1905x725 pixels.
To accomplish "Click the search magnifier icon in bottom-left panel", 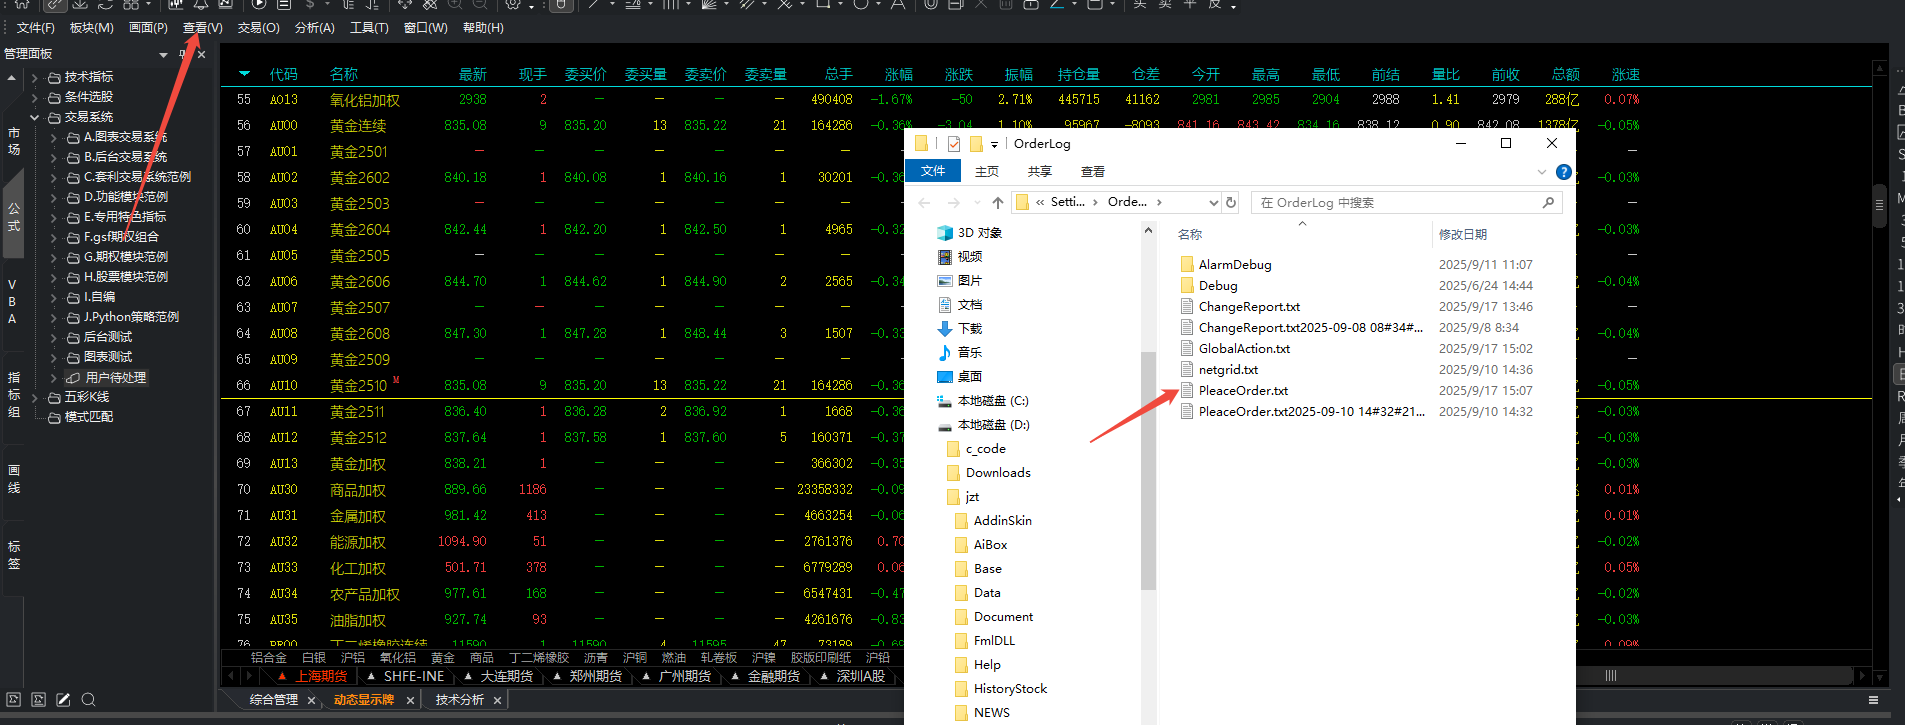I will (x=88, y=700).
